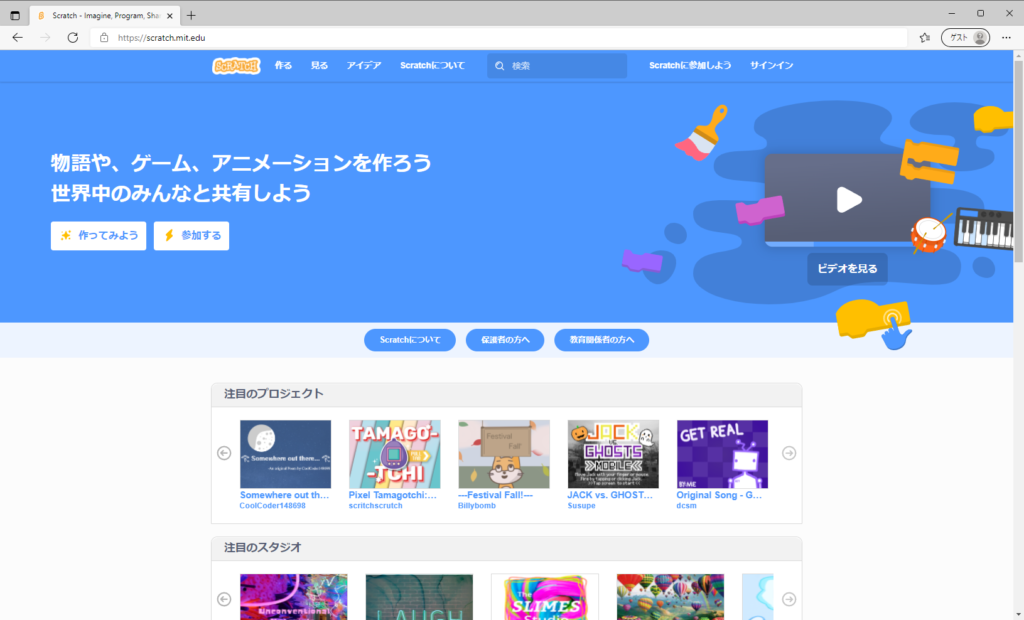1024x620 pixels.
Task: Click the browser back arrow
Action: (17, 37)
